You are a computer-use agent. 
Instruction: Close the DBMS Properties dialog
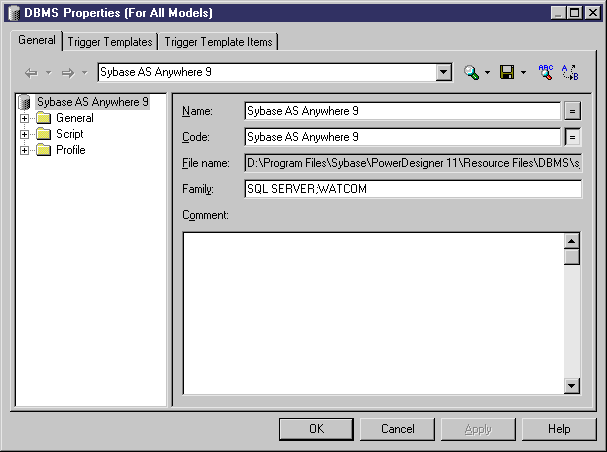(593, 13)
